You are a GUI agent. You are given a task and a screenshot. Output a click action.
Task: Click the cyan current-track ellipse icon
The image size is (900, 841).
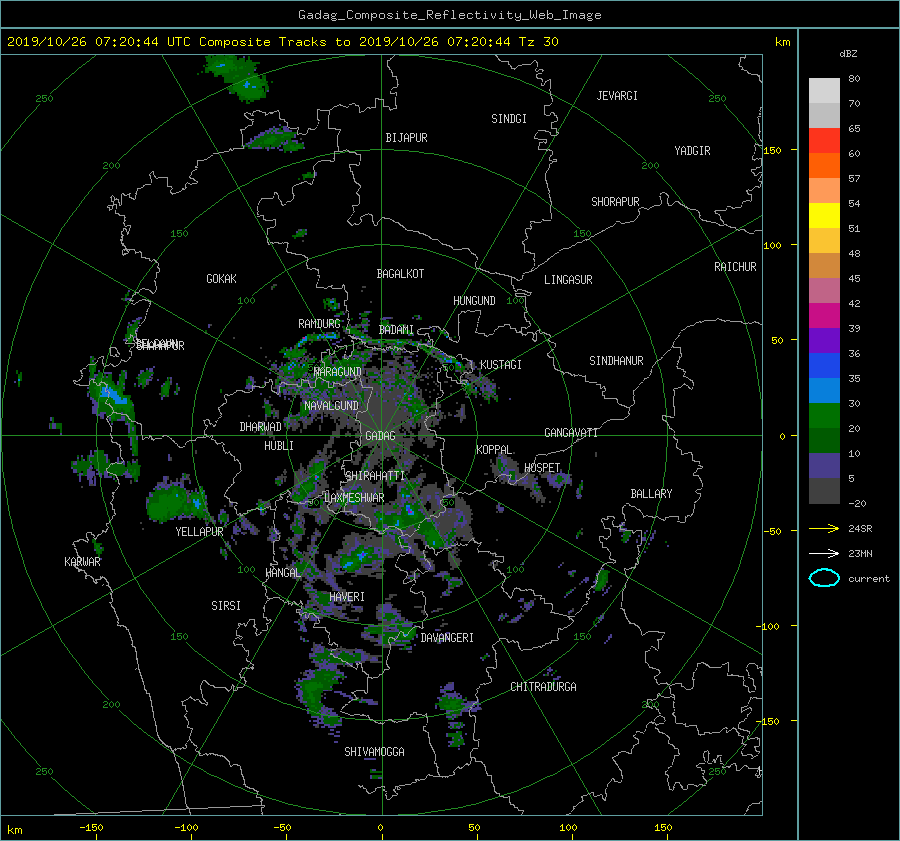click(x=824, y=578)
